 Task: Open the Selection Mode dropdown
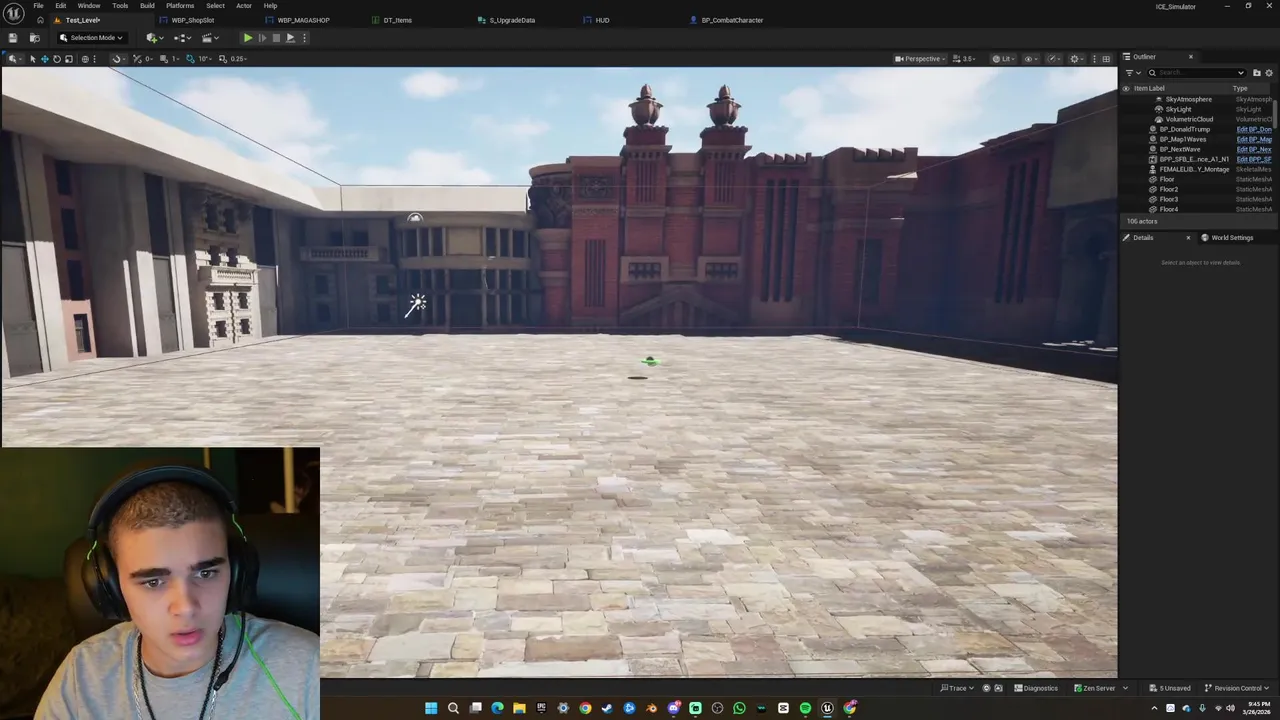click(91, 38)
